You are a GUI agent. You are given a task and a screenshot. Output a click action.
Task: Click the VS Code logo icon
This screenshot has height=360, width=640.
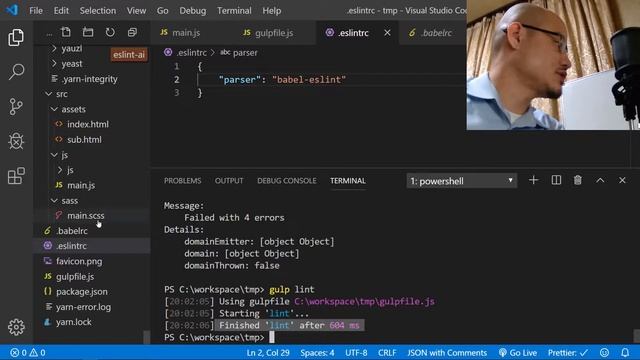12,10
